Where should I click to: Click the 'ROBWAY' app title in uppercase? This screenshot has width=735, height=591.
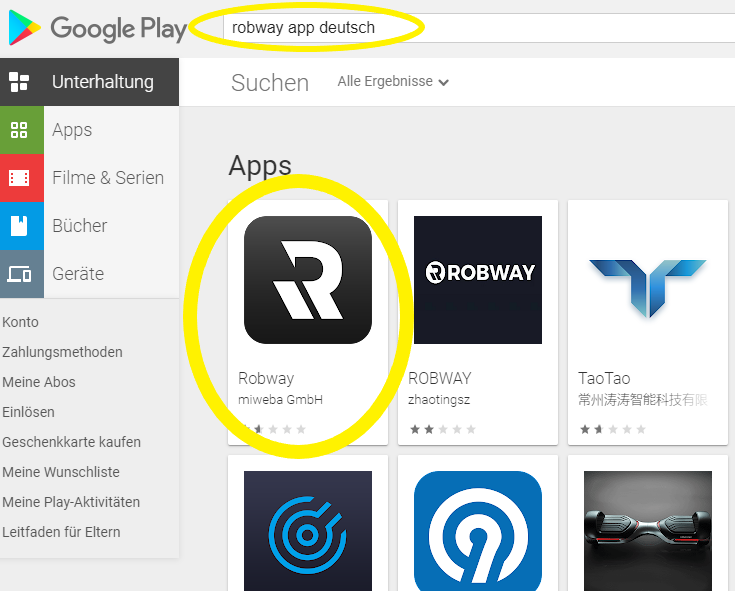(x=440, y=378)
